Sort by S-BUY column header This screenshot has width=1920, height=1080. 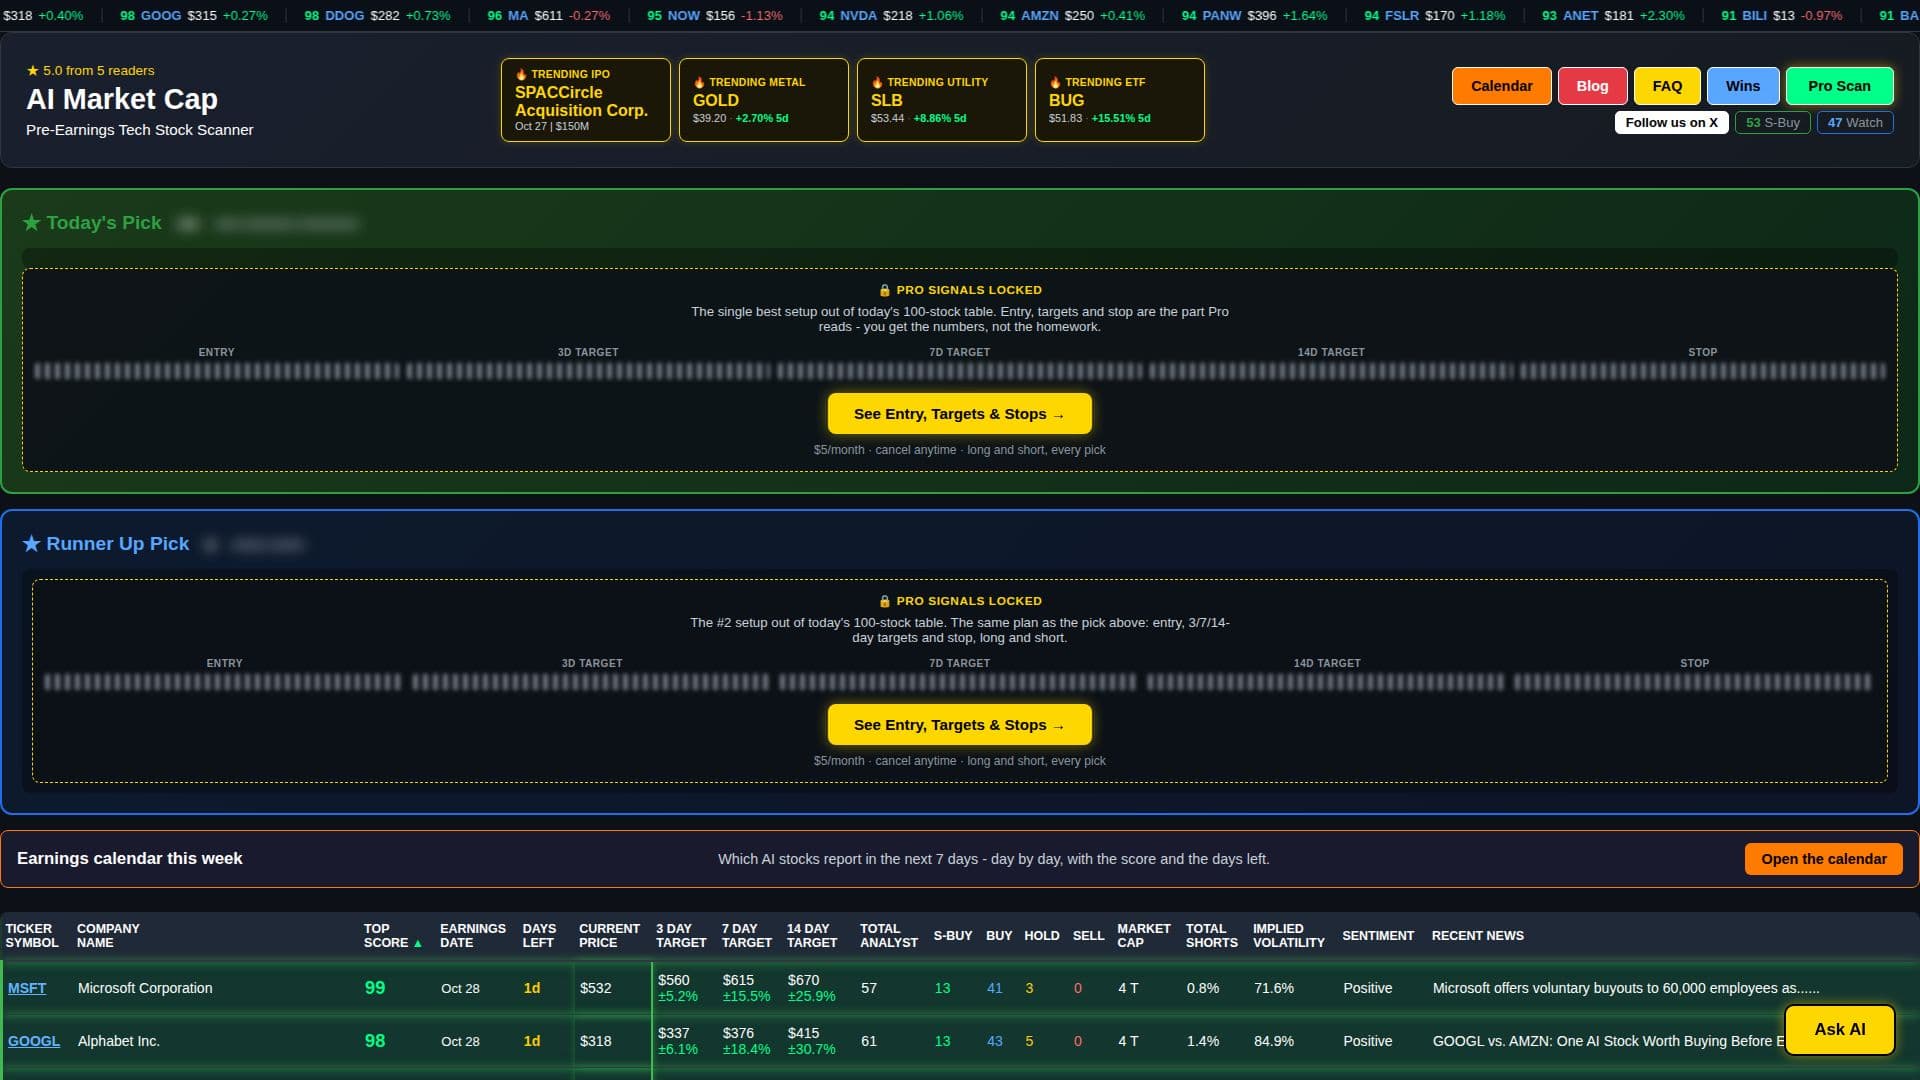click(x=952, y=936)
